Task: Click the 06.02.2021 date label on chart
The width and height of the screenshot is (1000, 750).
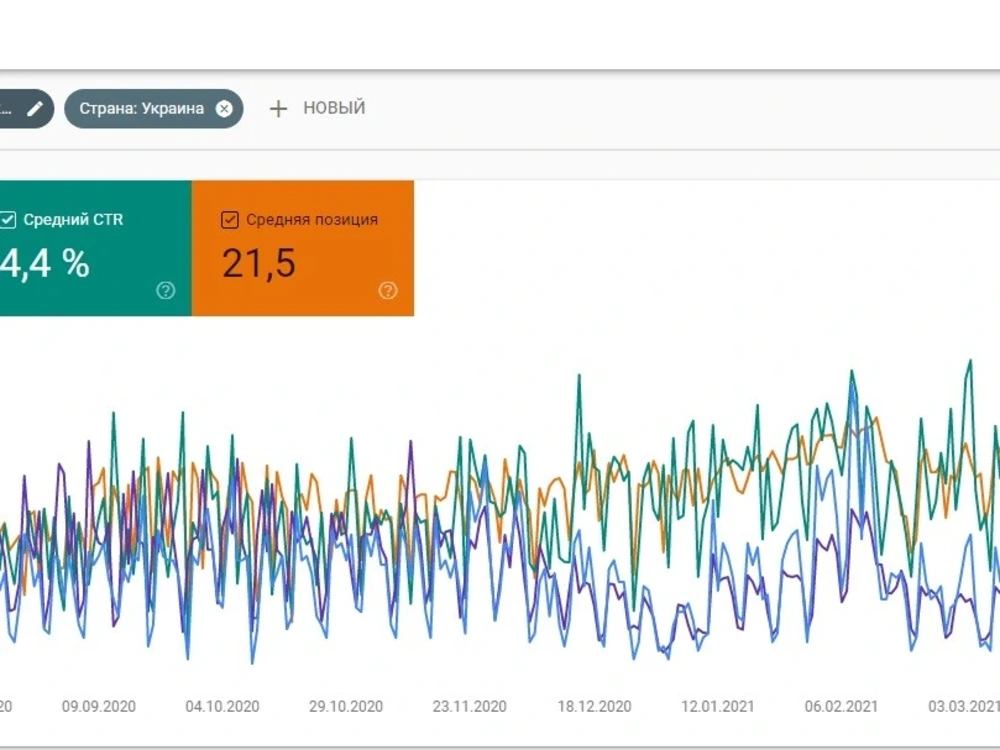Action: (x=841, y=707)
